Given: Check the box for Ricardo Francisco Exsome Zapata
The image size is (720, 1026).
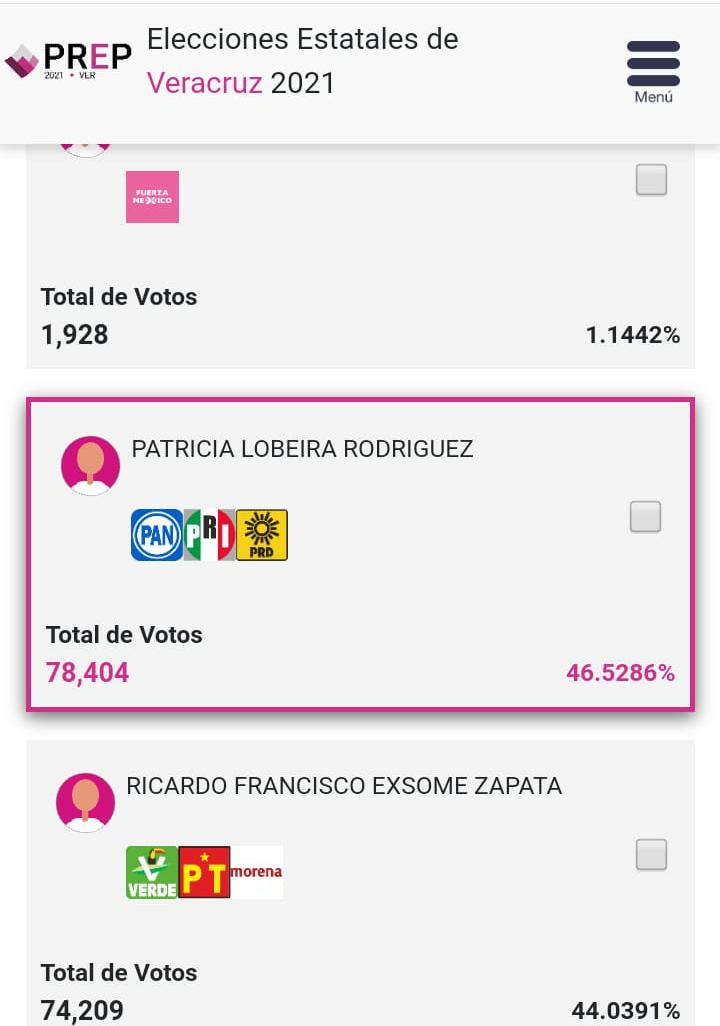Looking at the screenshot, I should pyautogui.click(x=651, y=855).
